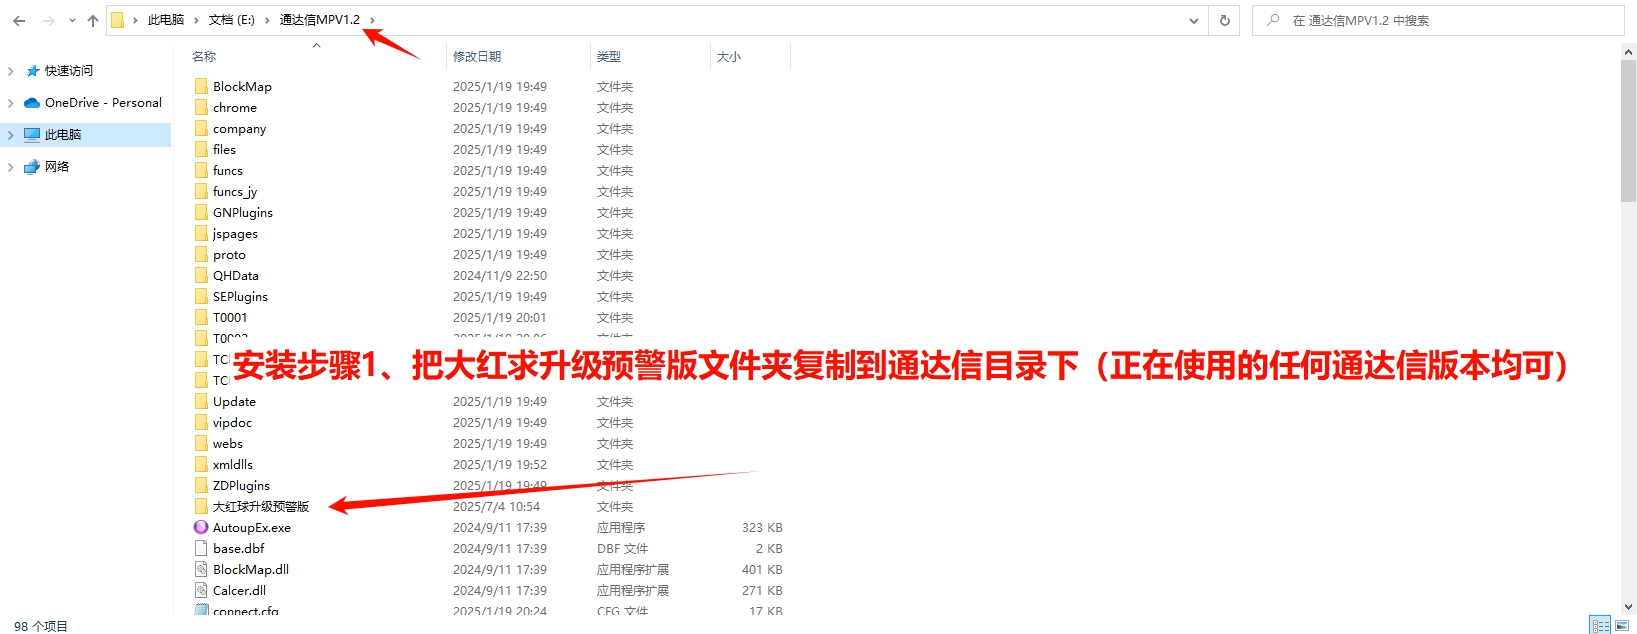The image size is (1637, 634).
Task: Select the xmldlls folder icon
Action: [x=201, y=464]
